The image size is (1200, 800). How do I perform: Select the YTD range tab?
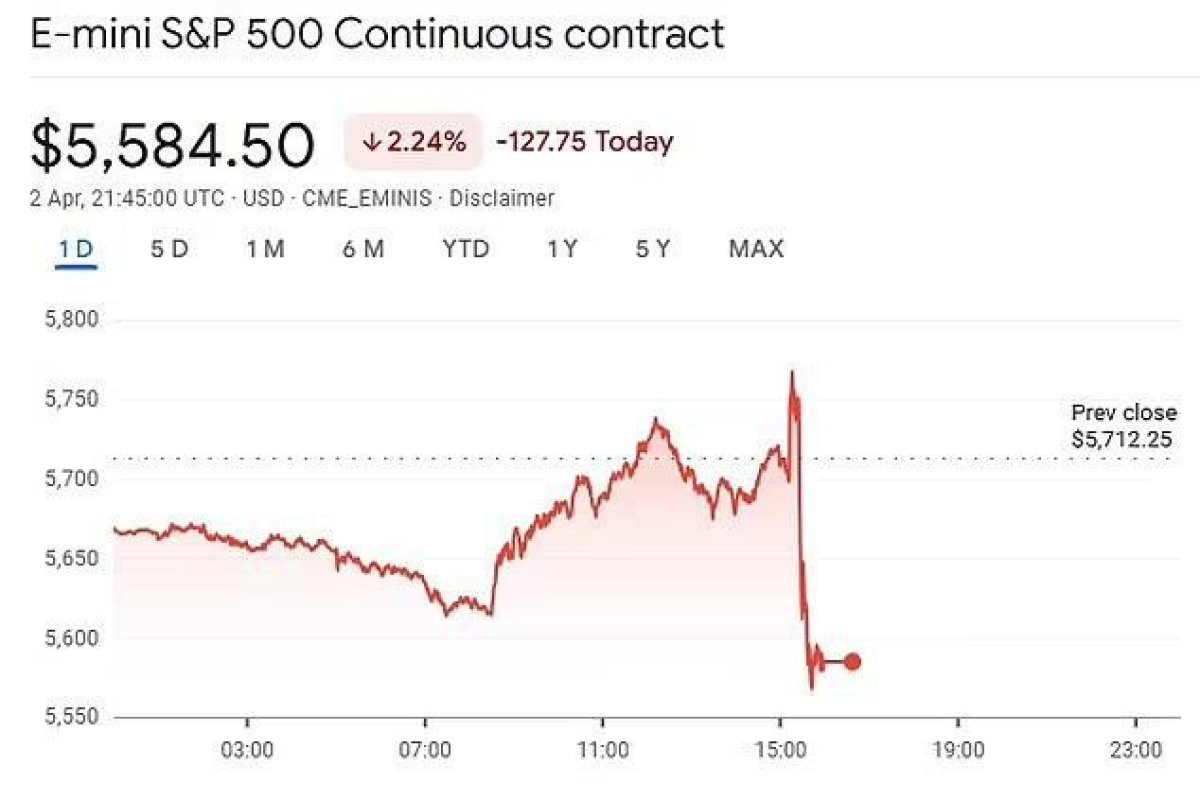(x=466, y=249)
